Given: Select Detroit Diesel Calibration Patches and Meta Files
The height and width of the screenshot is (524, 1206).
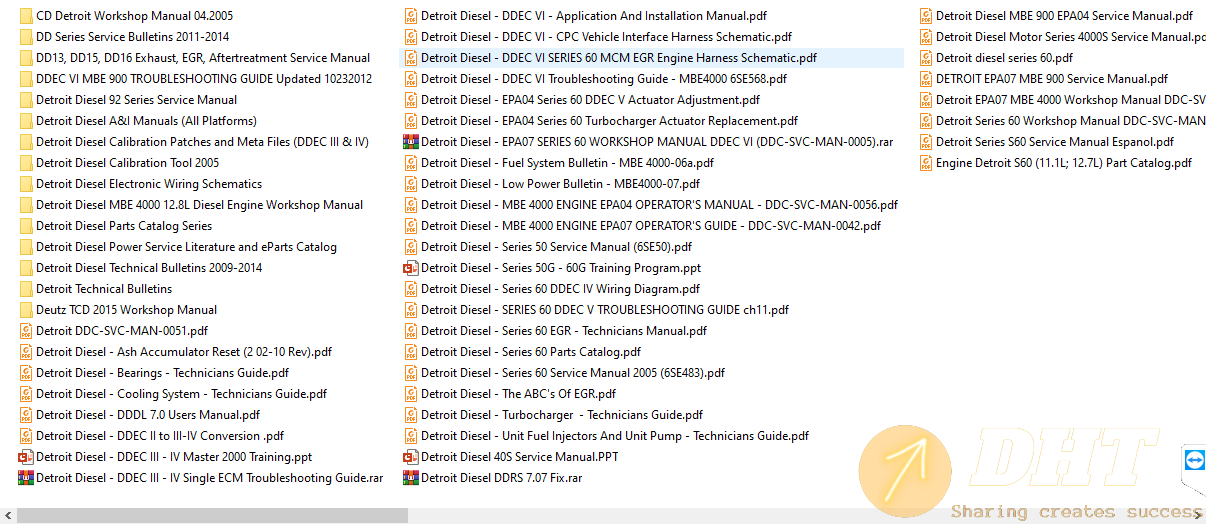Looking at the screenshot, I should click(202, 142).
